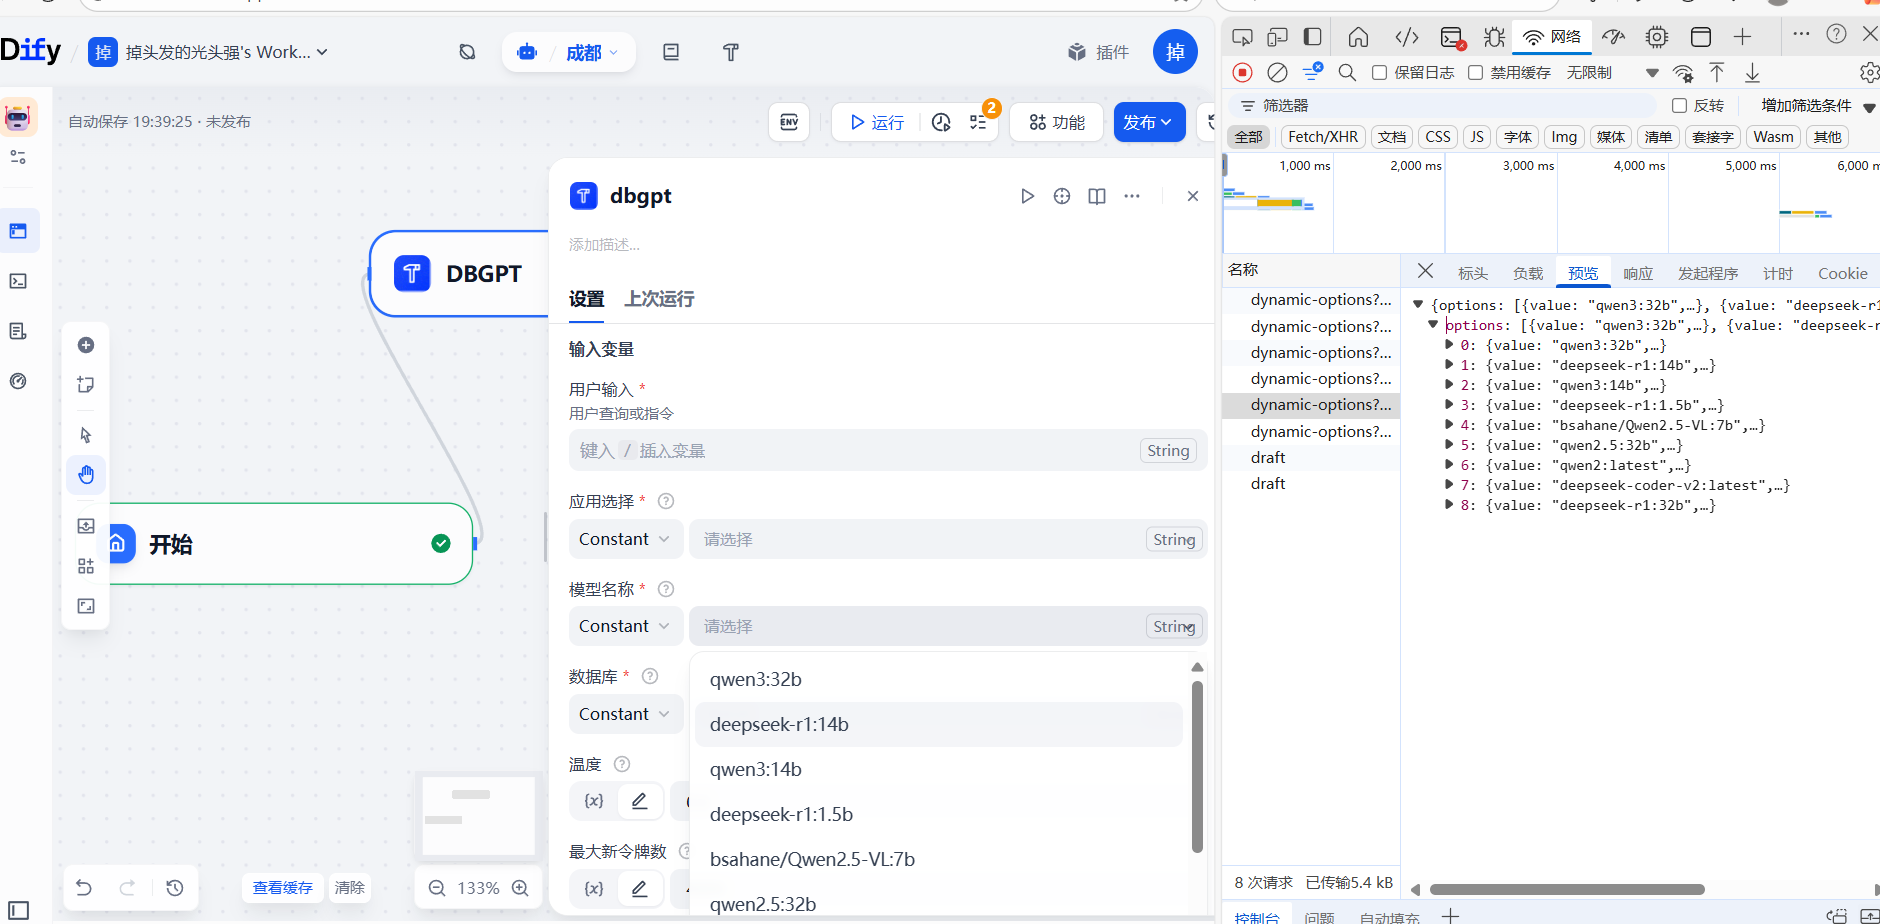Expand options item 0 qwen3:32b
The height and width of the screenshot is (924, 1880).
tap(1451, 344)
